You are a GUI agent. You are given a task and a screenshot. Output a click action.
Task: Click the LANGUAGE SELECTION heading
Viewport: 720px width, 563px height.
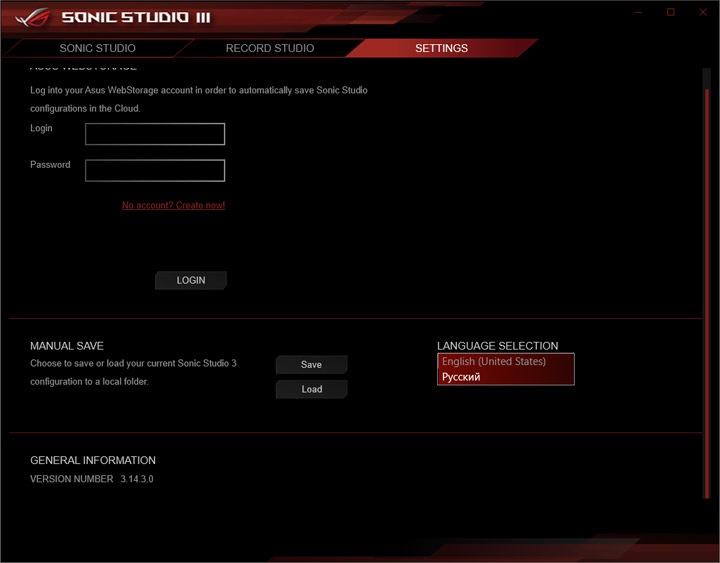(x=498, y=346)
